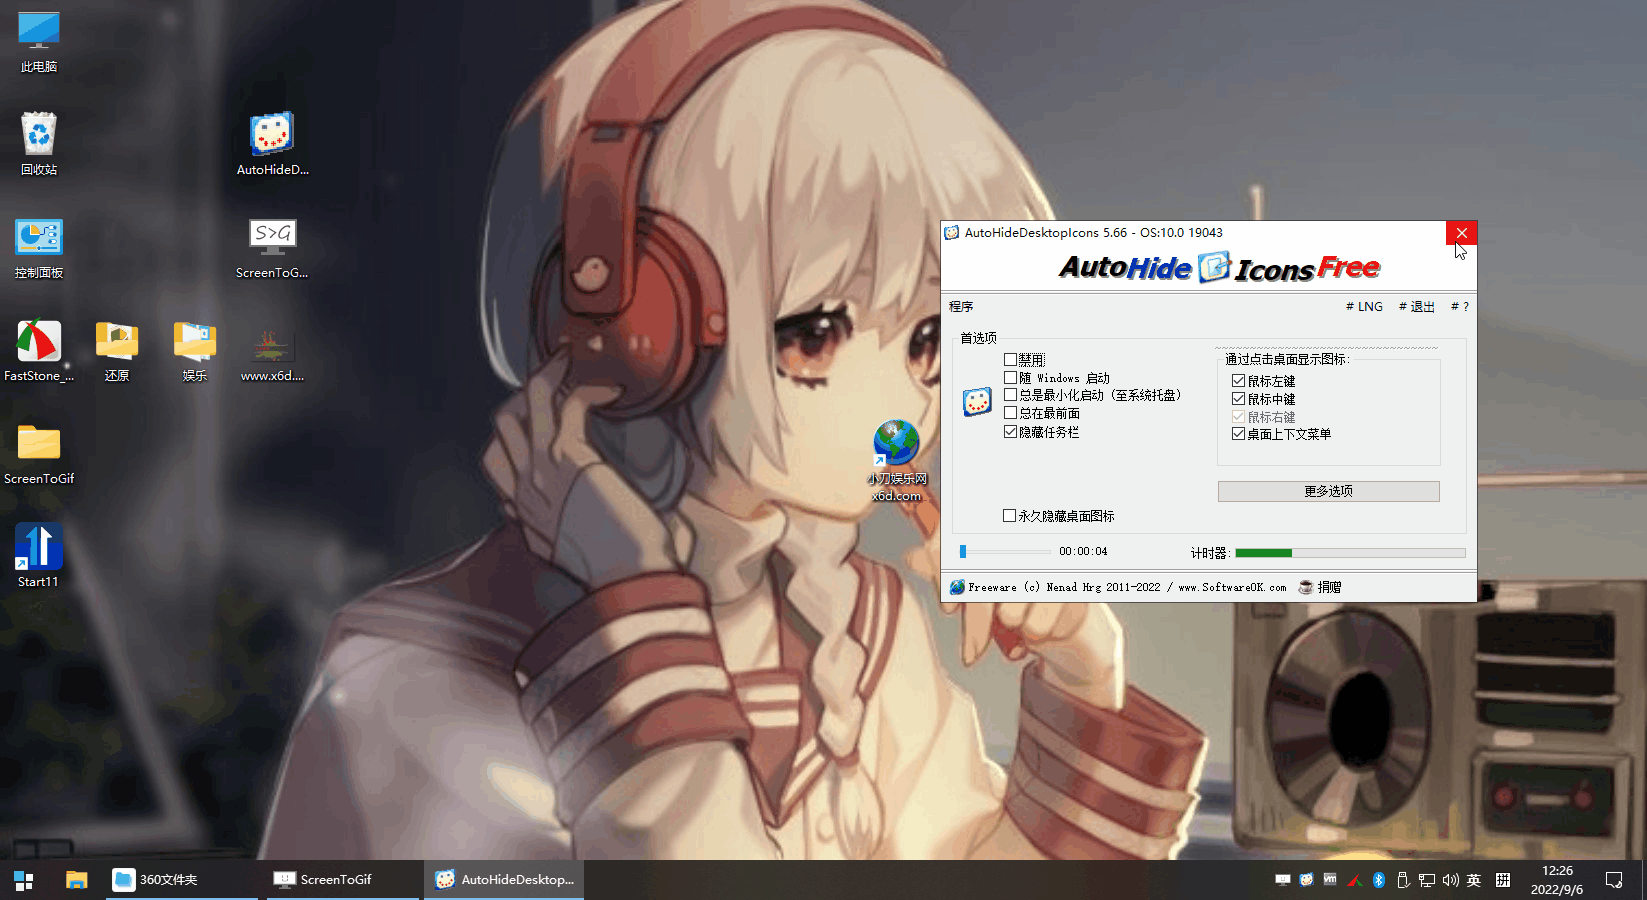1647x900 pixels.
Task: Enable the 禁用 checkbox
Action: [1011, 360]
